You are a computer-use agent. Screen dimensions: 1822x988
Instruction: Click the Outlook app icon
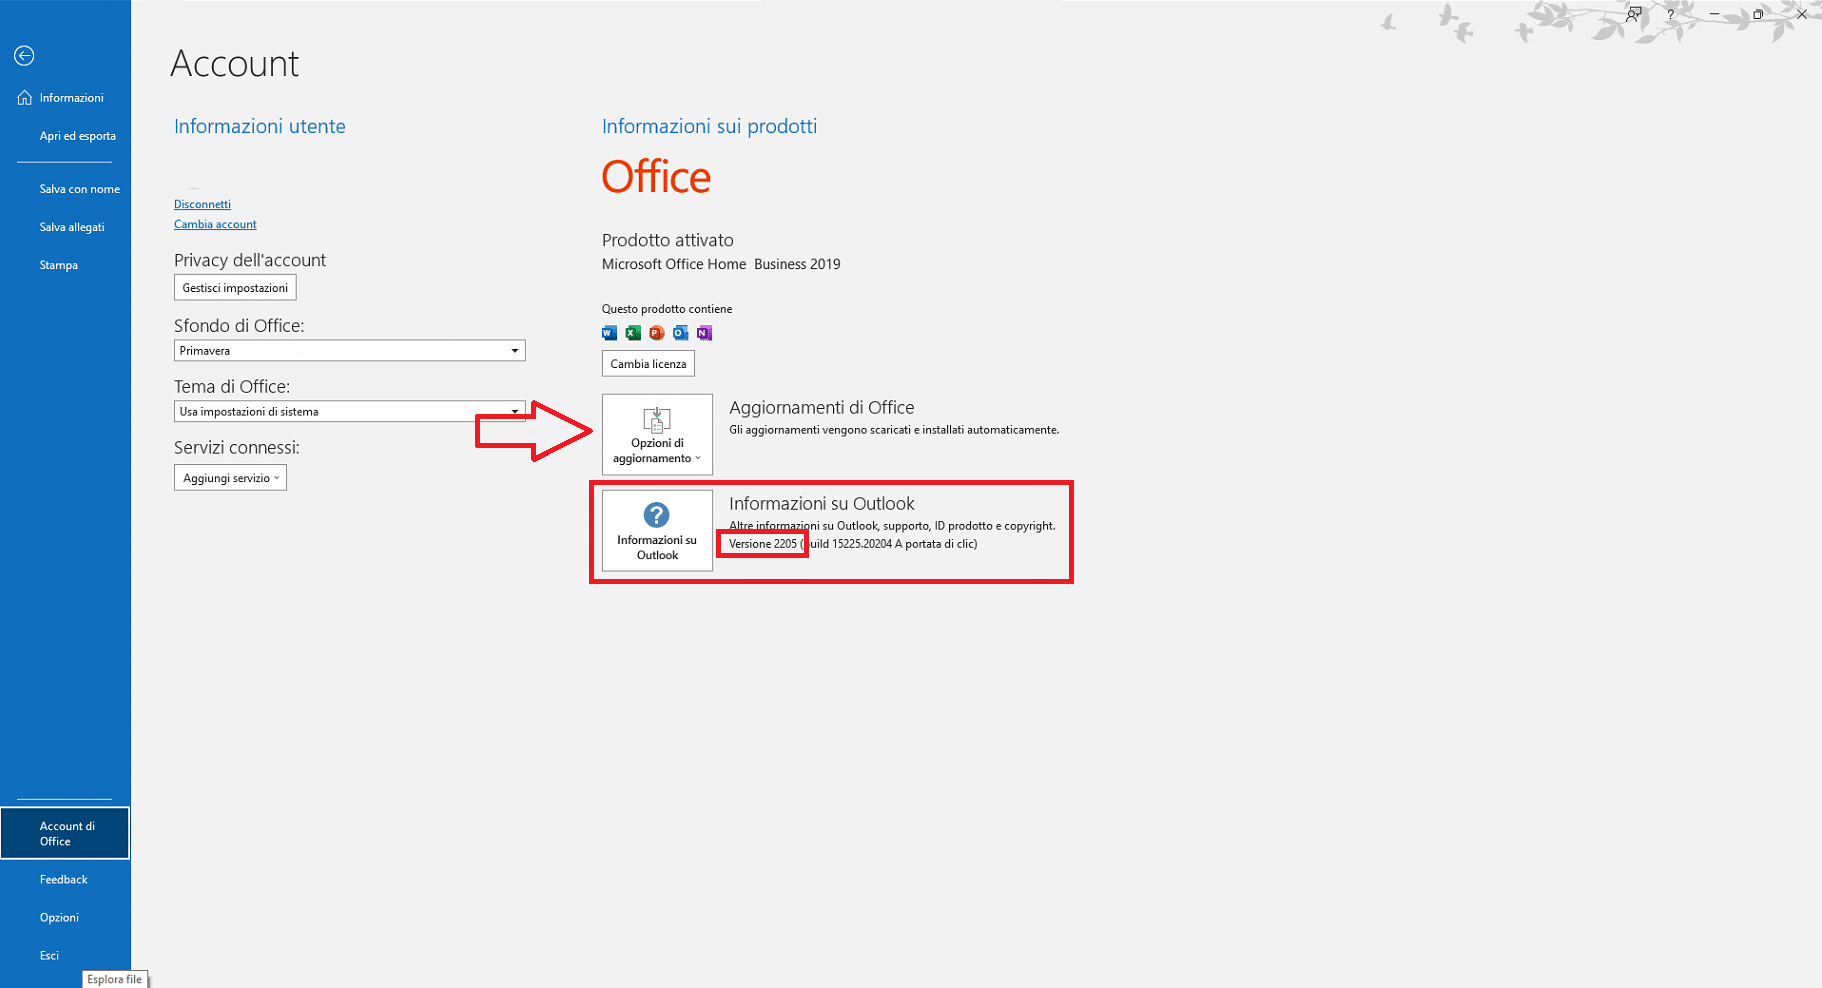pos(681,333)
